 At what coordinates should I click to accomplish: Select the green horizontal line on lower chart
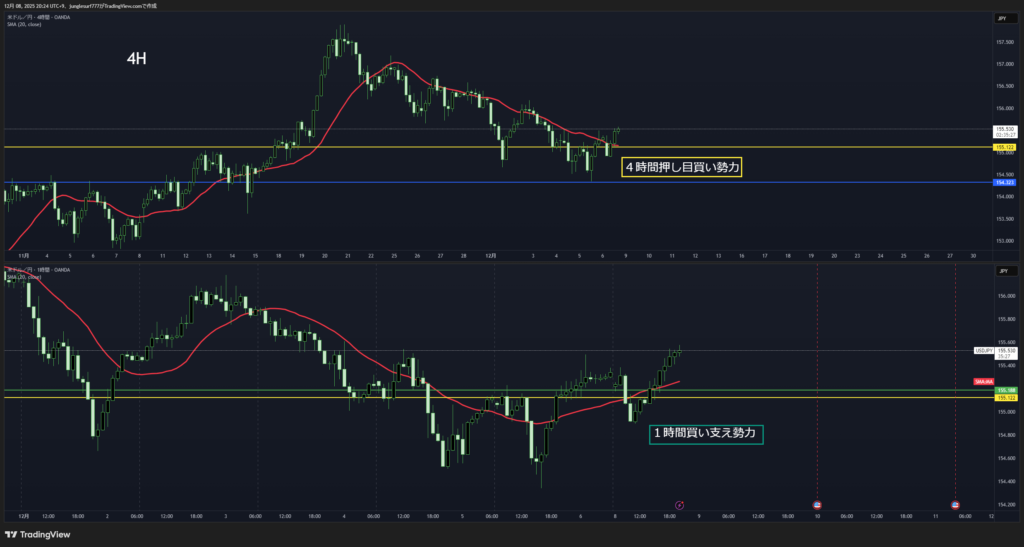300,390
